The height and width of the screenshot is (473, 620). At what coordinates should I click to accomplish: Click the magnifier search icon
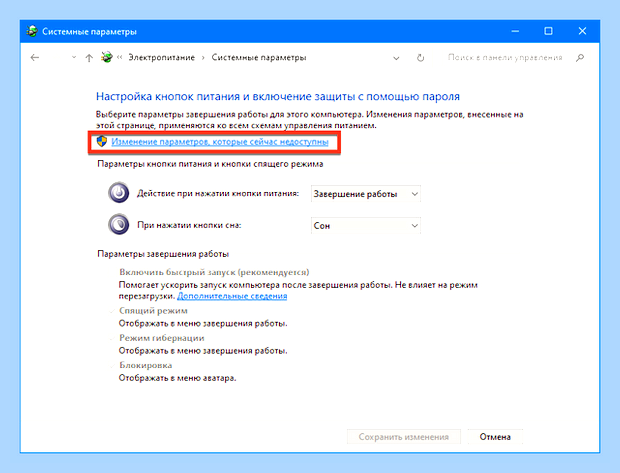[580, 58]
